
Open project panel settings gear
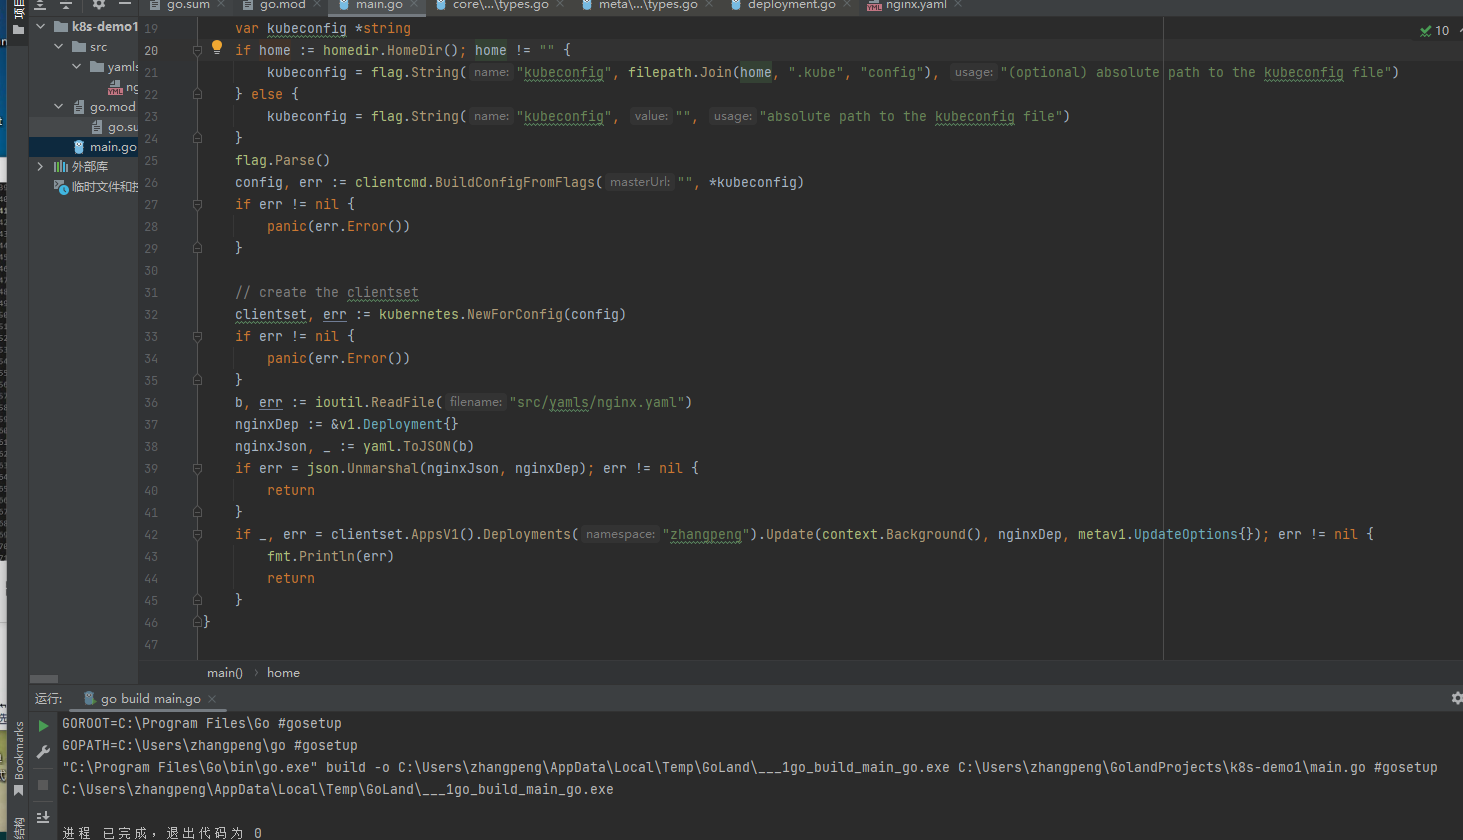[99, 5]
